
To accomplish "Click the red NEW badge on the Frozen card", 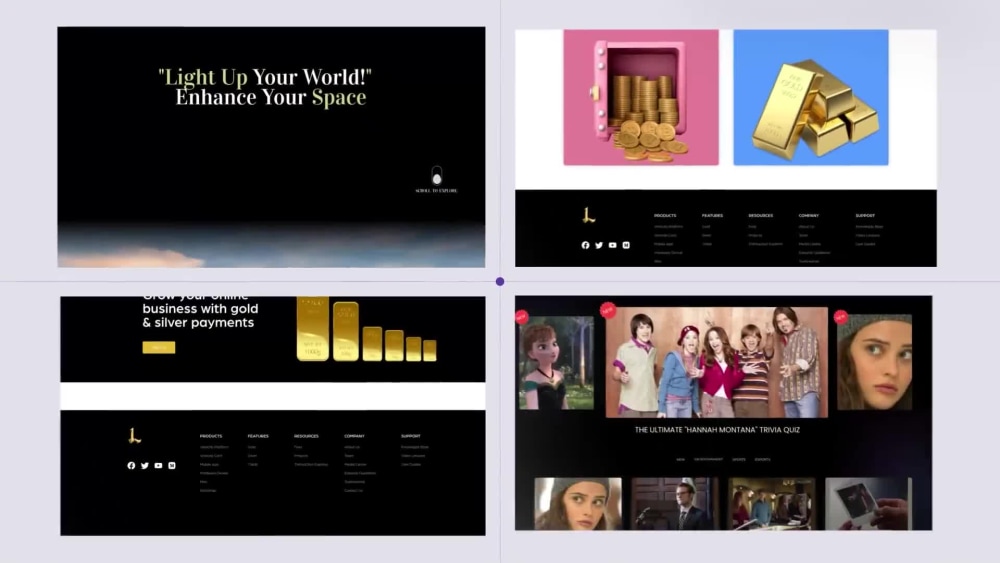I will 522,316.
